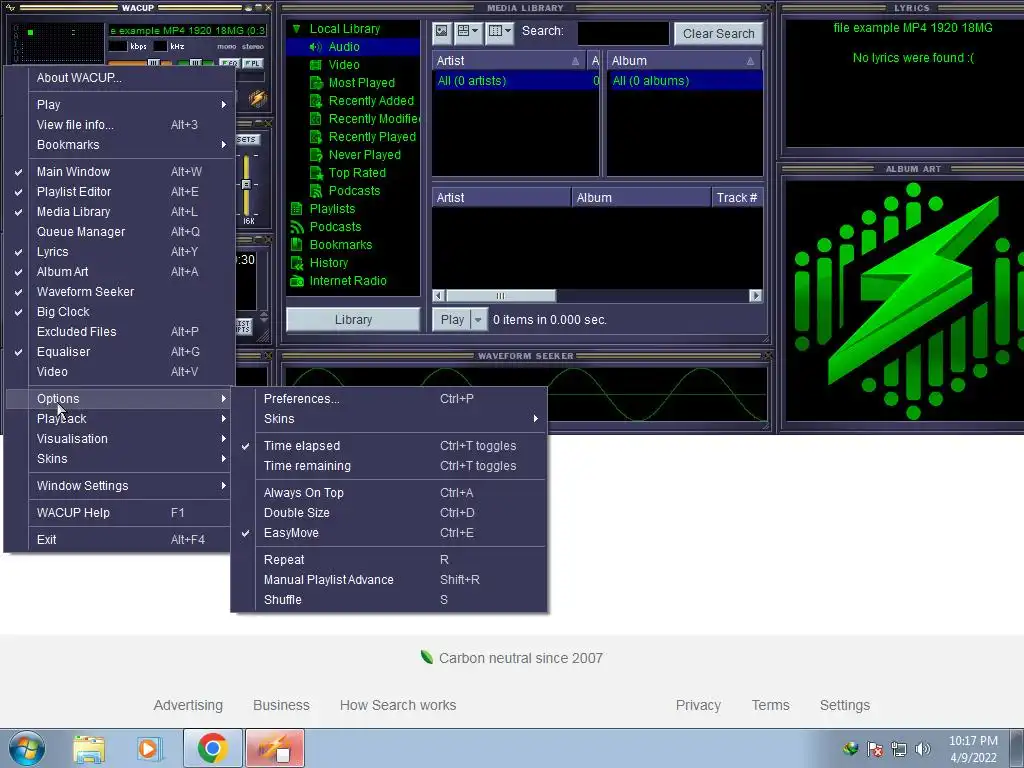Expand Skins submenu in main menu
Image resolution: width=1024 pixels, height=768 pixels.
(119, 459)
